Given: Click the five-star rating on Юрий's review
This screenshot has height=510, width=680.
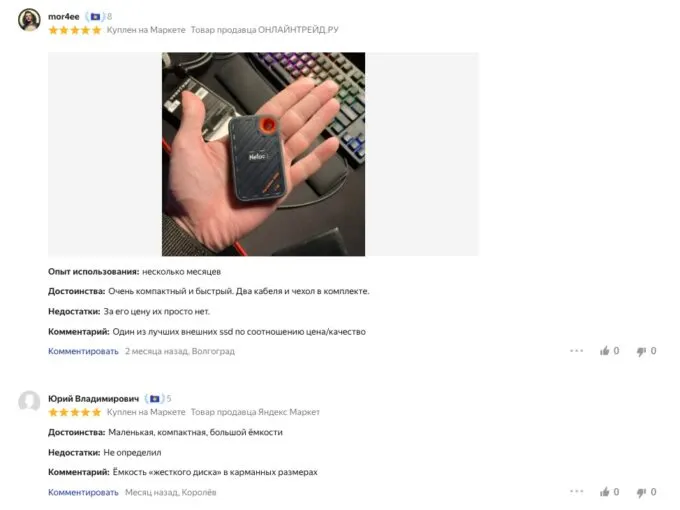Looking at the screenshot, I should (75, 412).
